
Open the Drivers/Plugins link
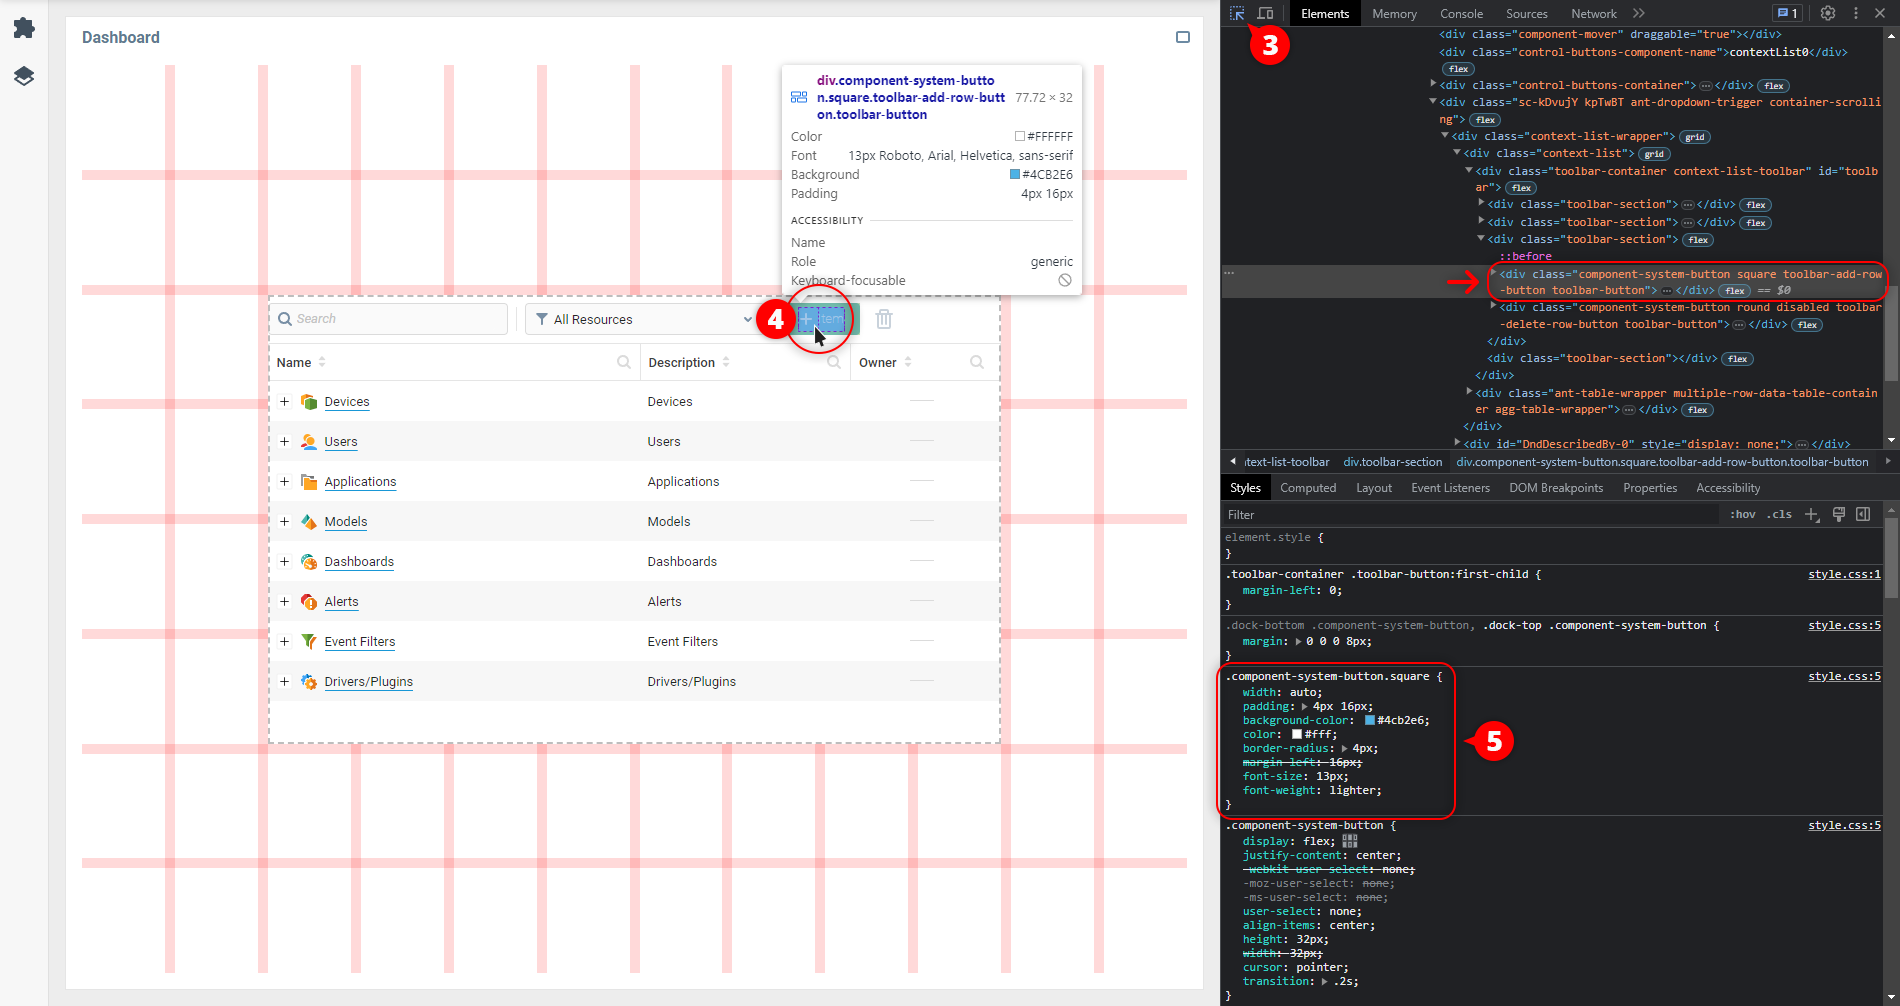click(x=368, y=682)
